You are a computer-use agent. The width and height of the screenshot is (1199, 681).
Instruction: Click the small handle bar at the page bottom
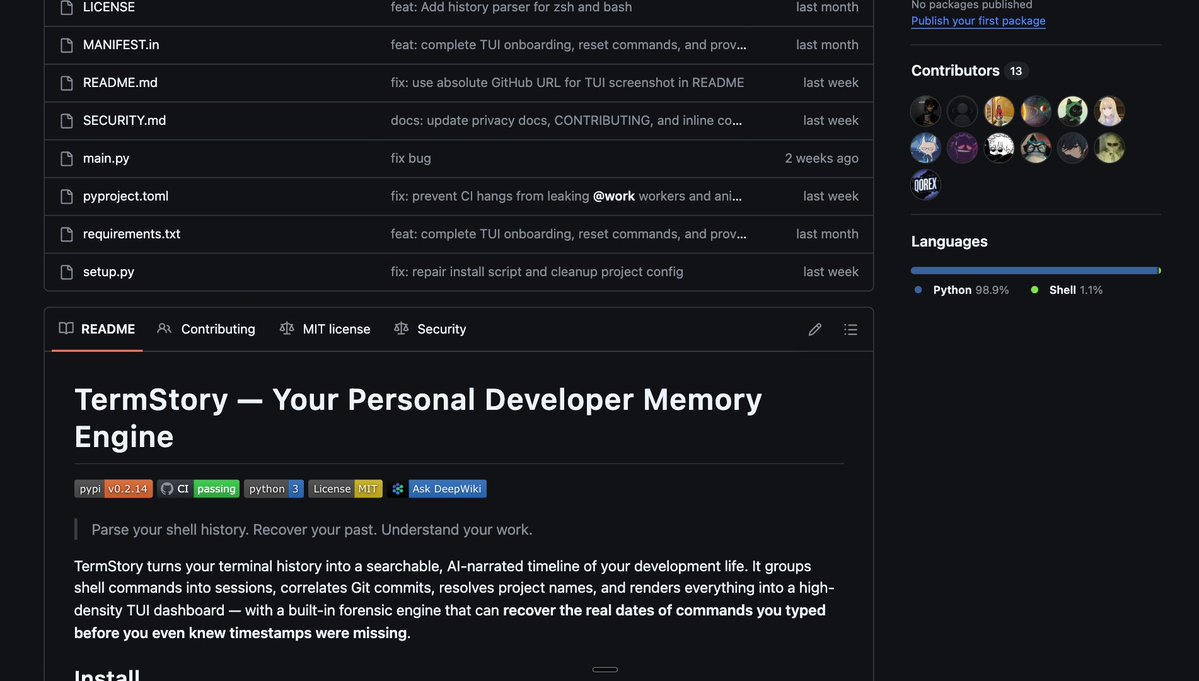click(x=605, y=670)
